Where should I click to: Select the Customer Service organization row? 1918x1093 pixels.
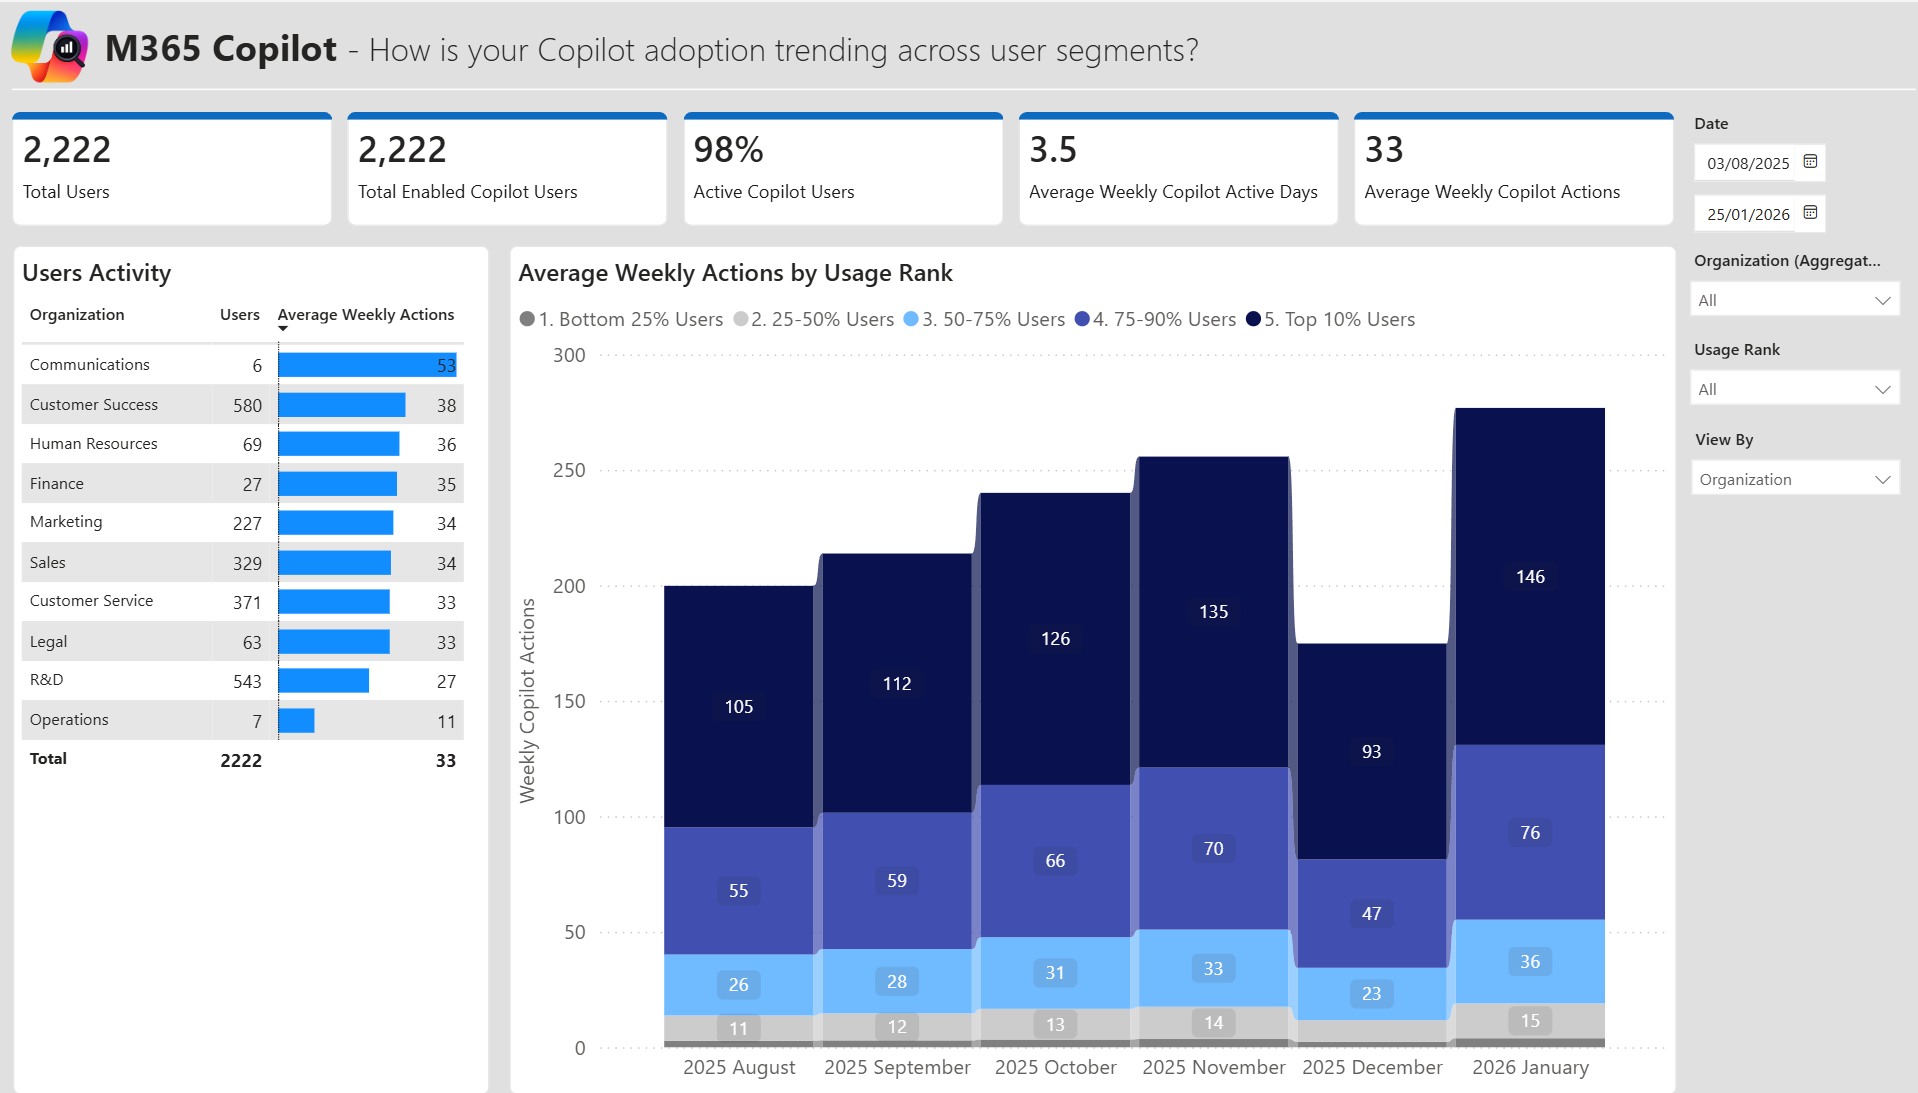coord(243,602)
